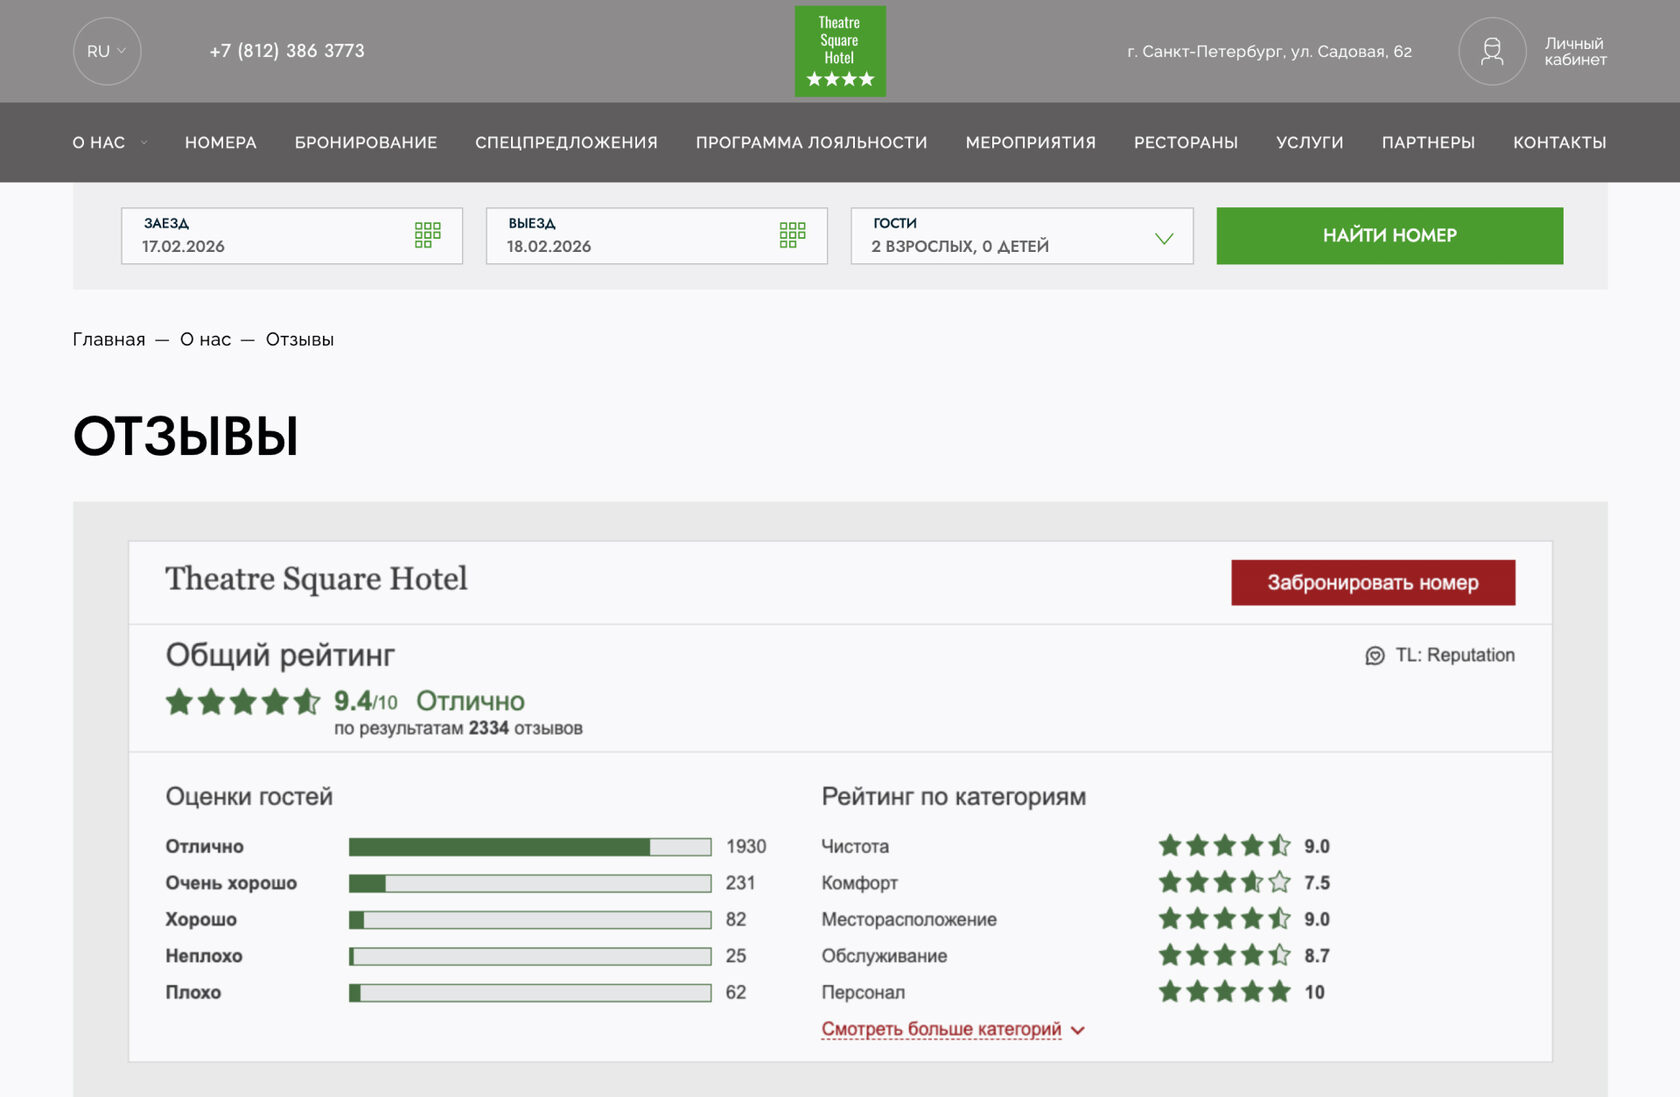The image size is (1680, 1097).
Task: Click the Очень хорошо count 231
Action: (x=740, y=883)
